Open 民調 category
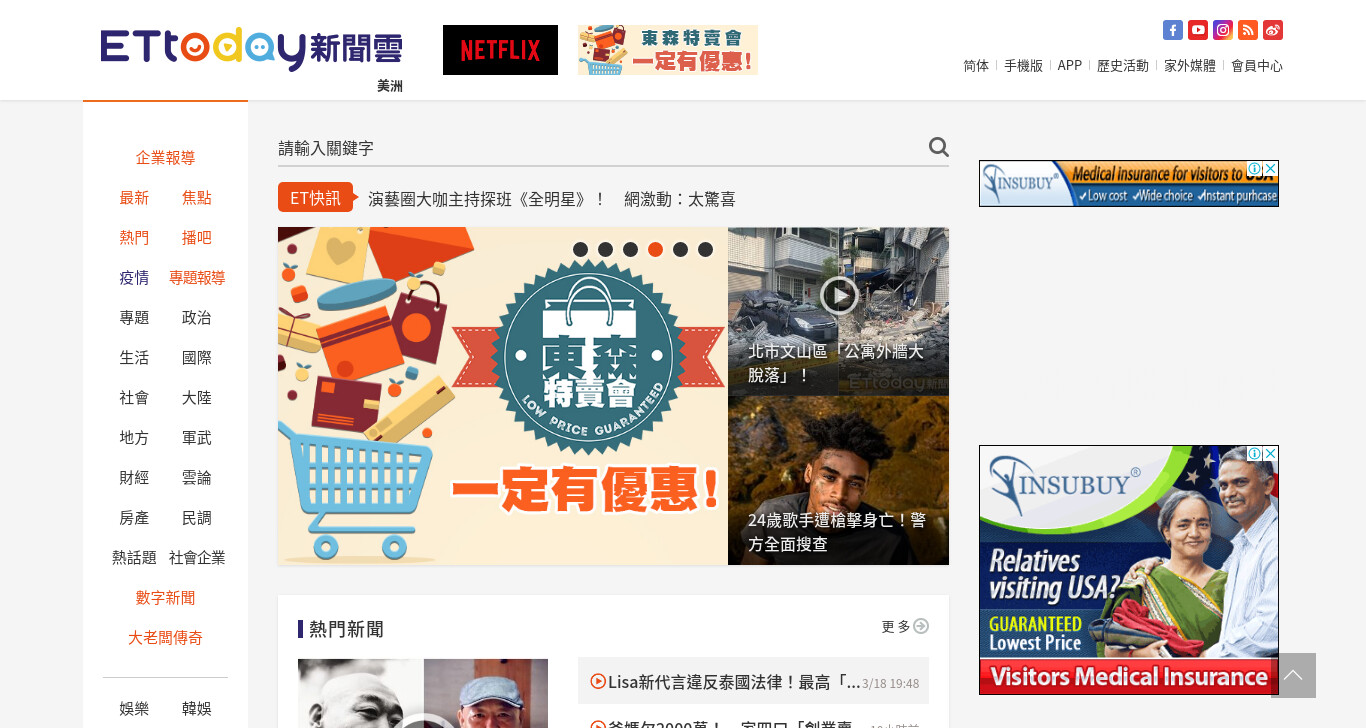 click(197, 518)
